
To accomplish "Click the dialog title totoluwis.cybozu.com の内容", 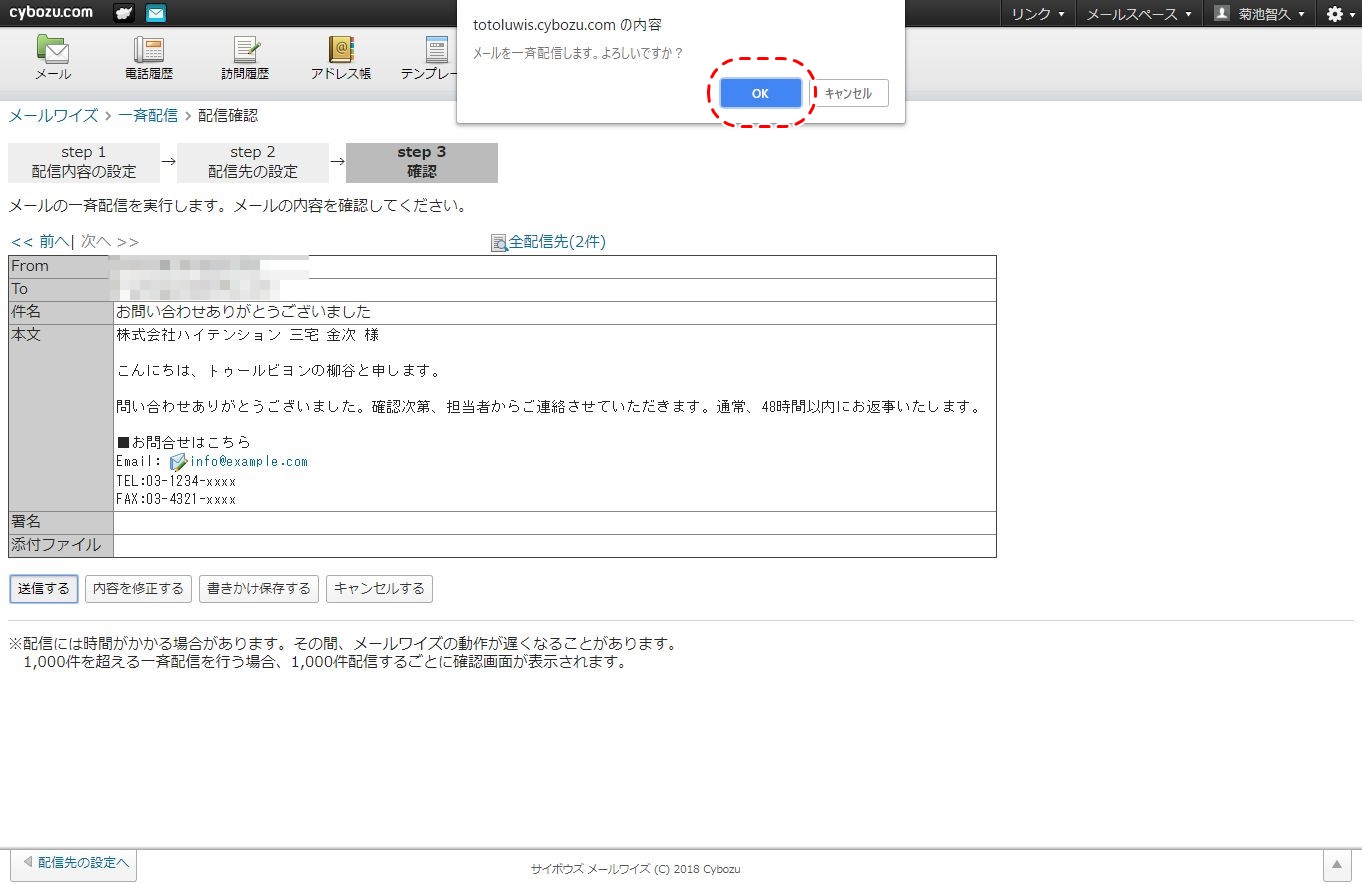I will pos(567,24).
